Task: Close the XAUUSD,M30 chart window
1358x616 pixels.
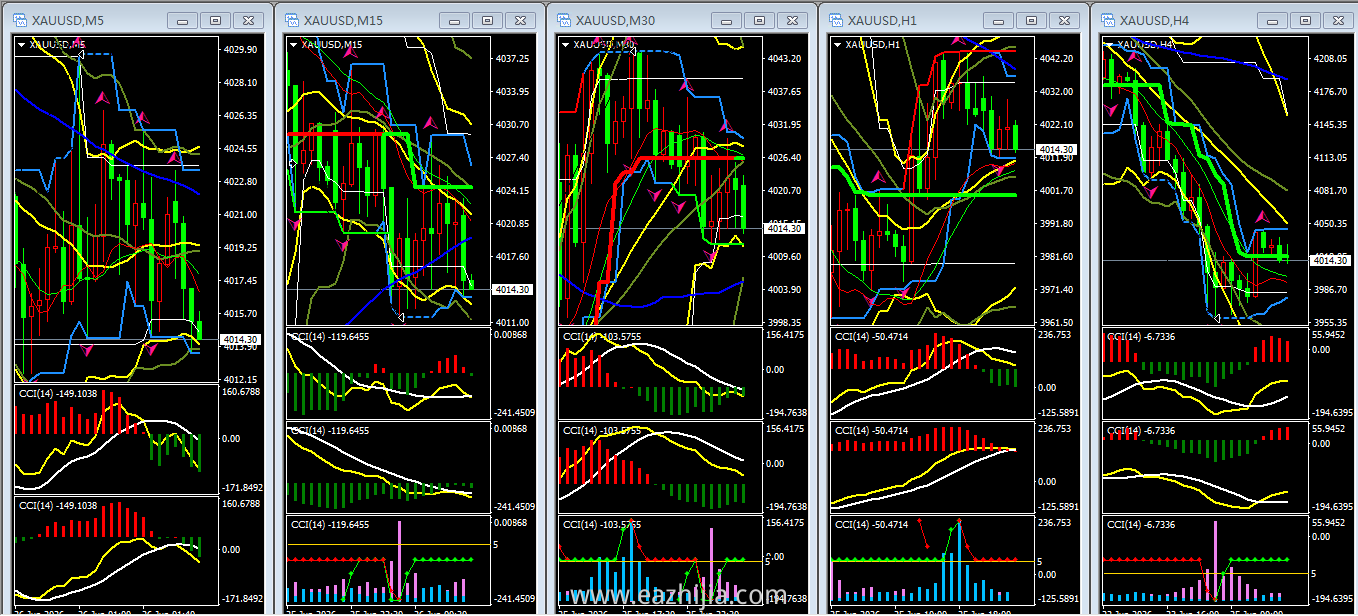Action: tap(791, 20)
